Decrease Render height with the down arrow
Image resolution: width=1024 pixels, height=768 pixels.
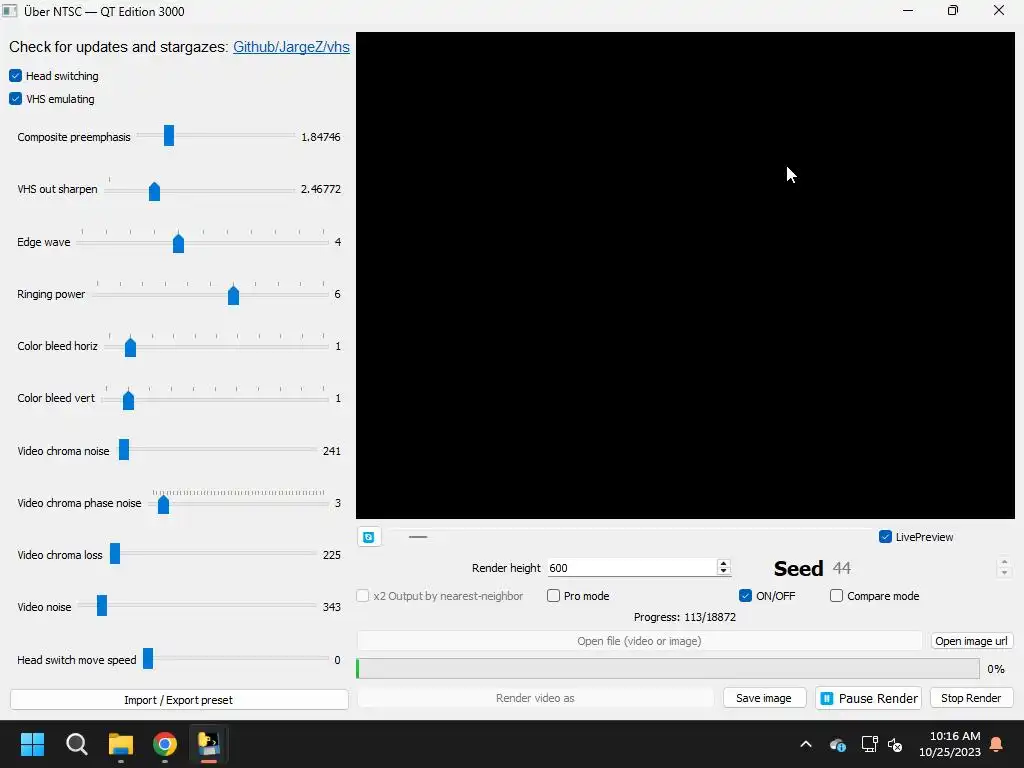click(x=723, y=571)
